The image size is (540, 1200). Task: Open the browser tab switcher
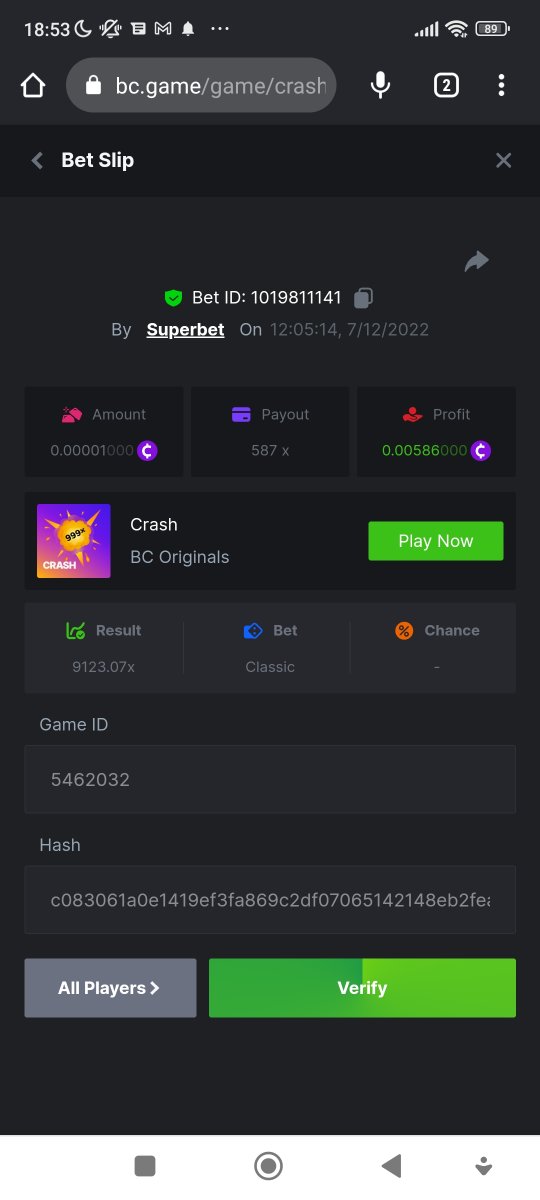pos(446,86)
